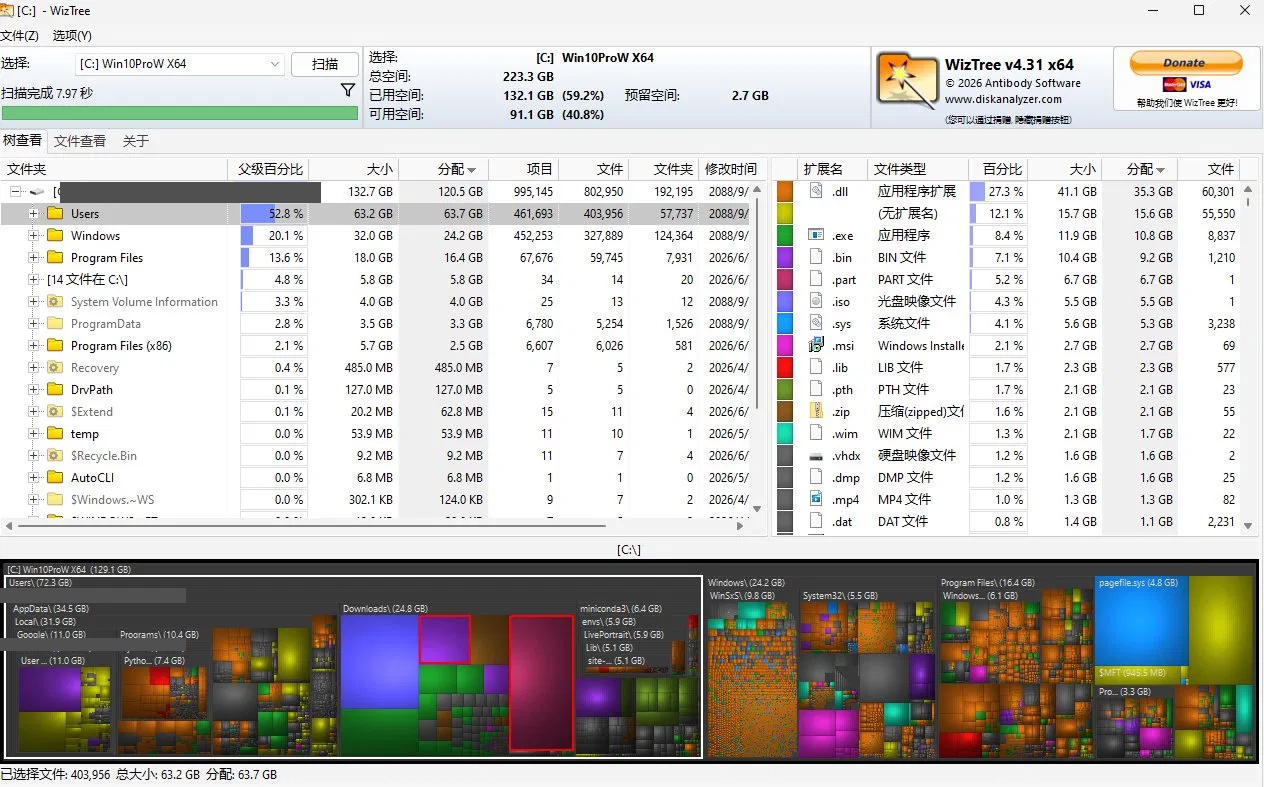This screenshot has height=787, width=1264.
Task: Click the orange .dll color swatch
Action: (785, 191)
